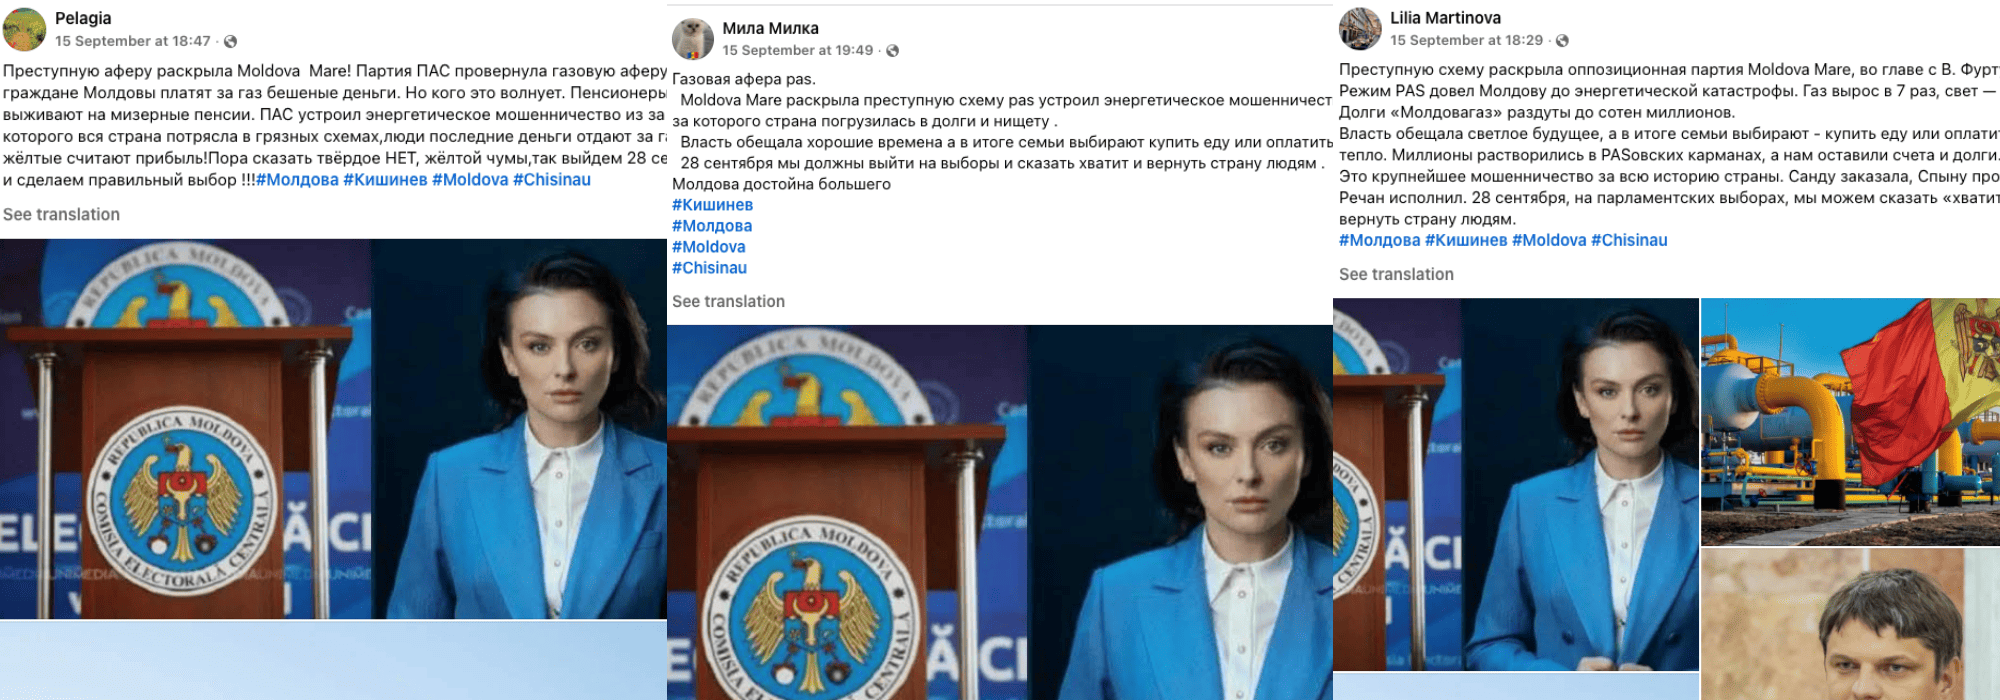Open the #Chisinau hashtag in Pelagia's post
2000x700 pixels.
tap(552, 180)
